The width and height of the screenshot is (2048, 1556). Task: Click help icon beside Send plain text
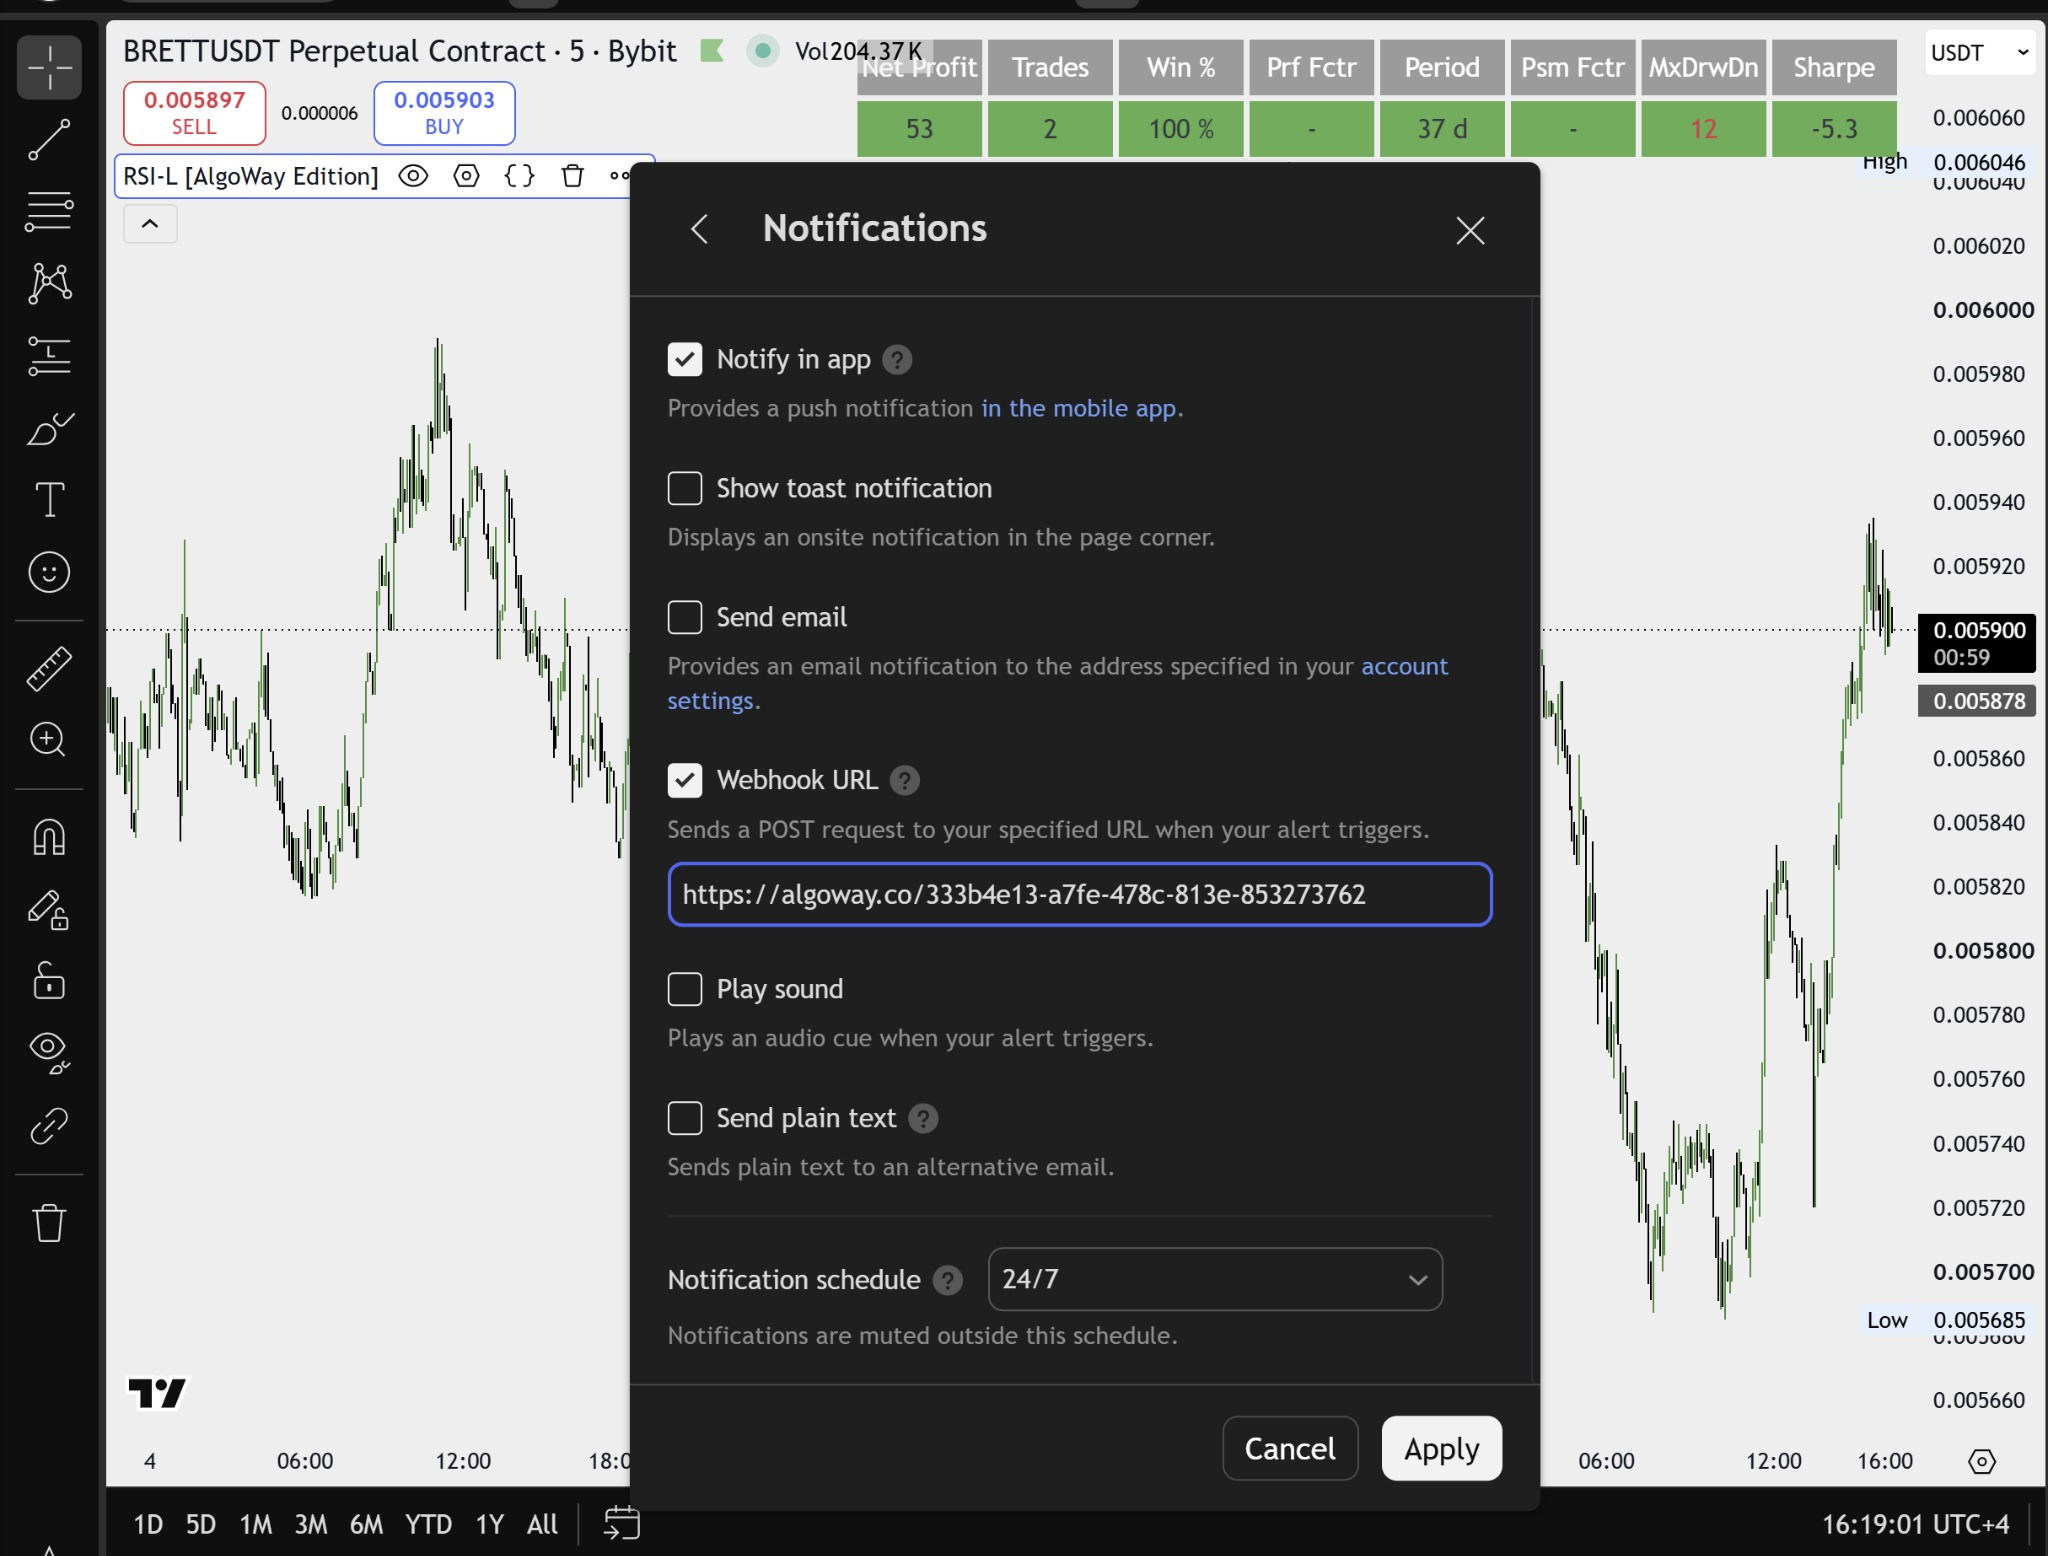(x=923, y=1118)
